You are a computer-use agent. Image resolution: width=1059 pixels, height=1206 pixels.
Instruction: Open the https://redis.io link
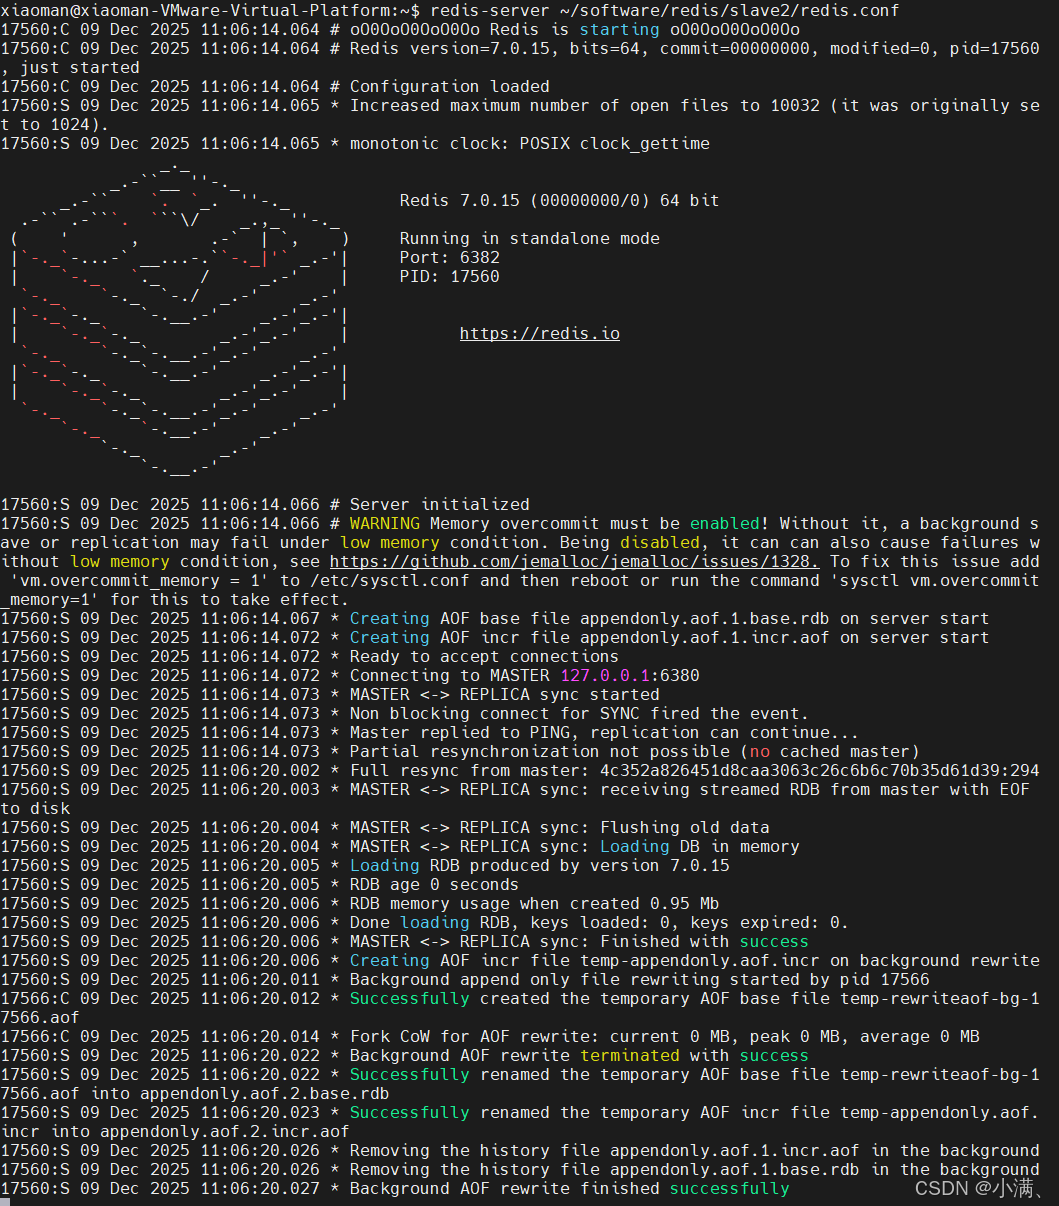tap(540, 333)
